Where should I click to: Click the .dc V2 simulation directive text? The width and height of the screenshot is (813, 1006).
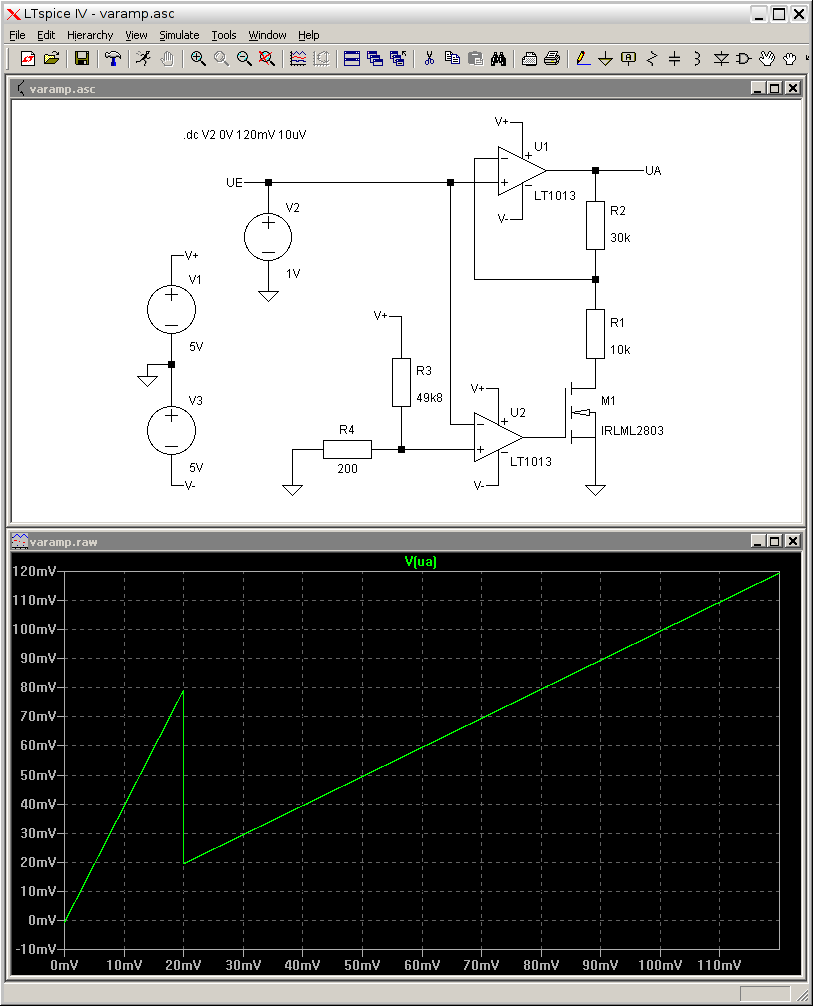(x=245, y=135)
